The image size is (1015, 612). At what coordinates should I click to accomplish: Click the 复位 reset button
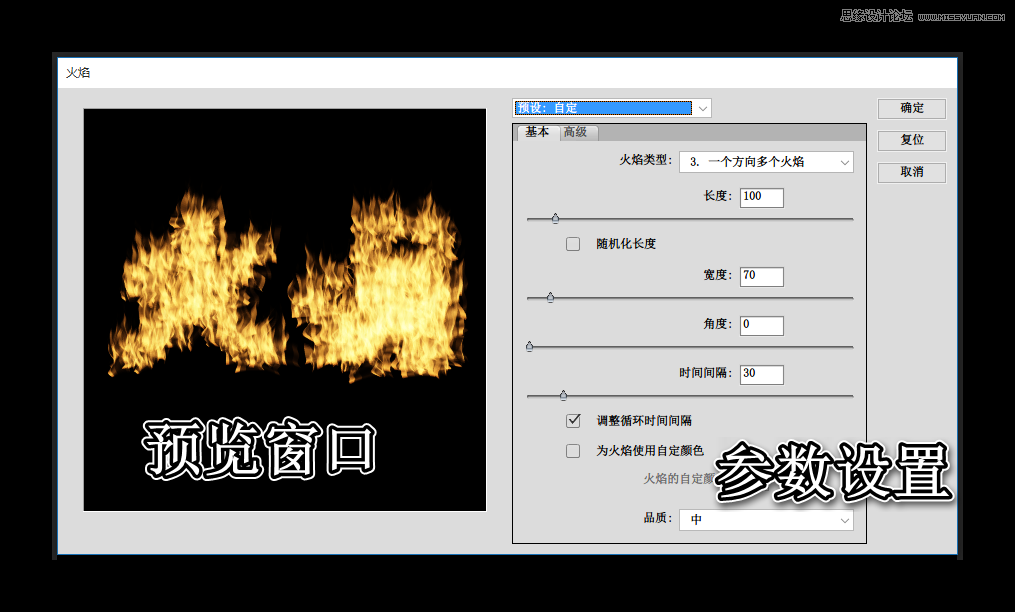click(911, 140)
